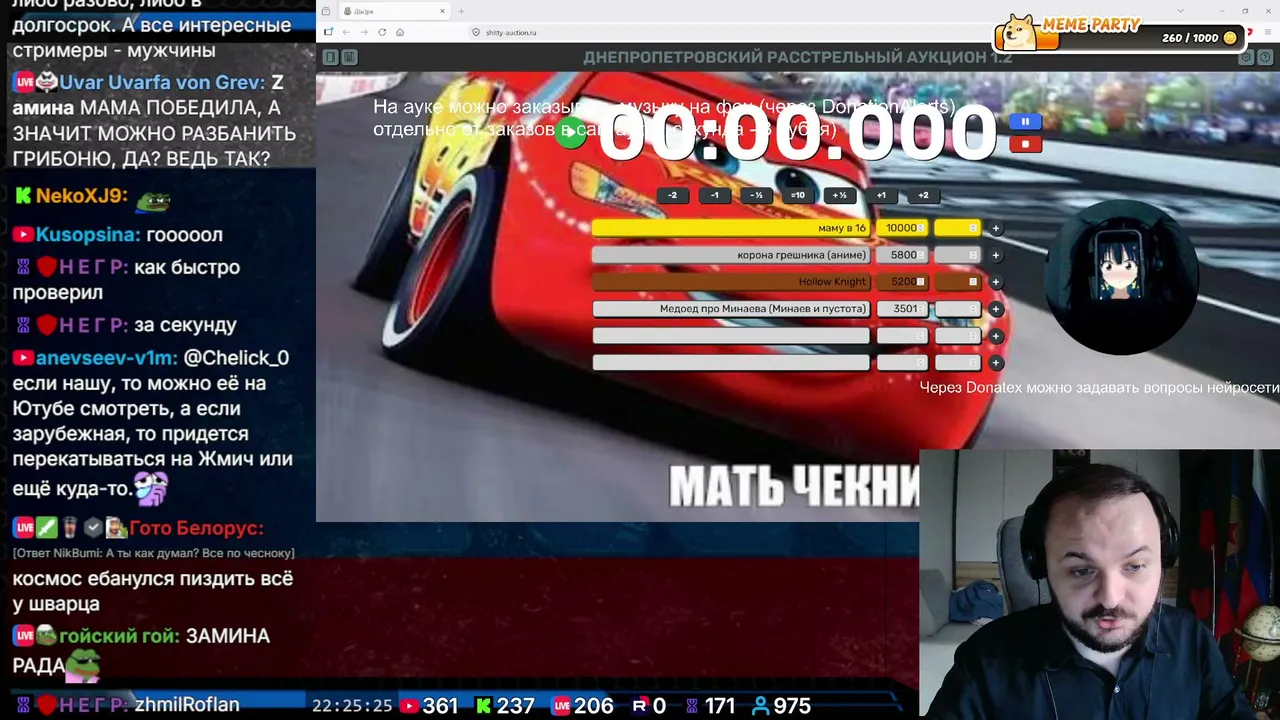The height and width of the screenshot is (720, 1280).
Task: Click the YouTube viewer count 361
Action: click(x=429, y=706)
